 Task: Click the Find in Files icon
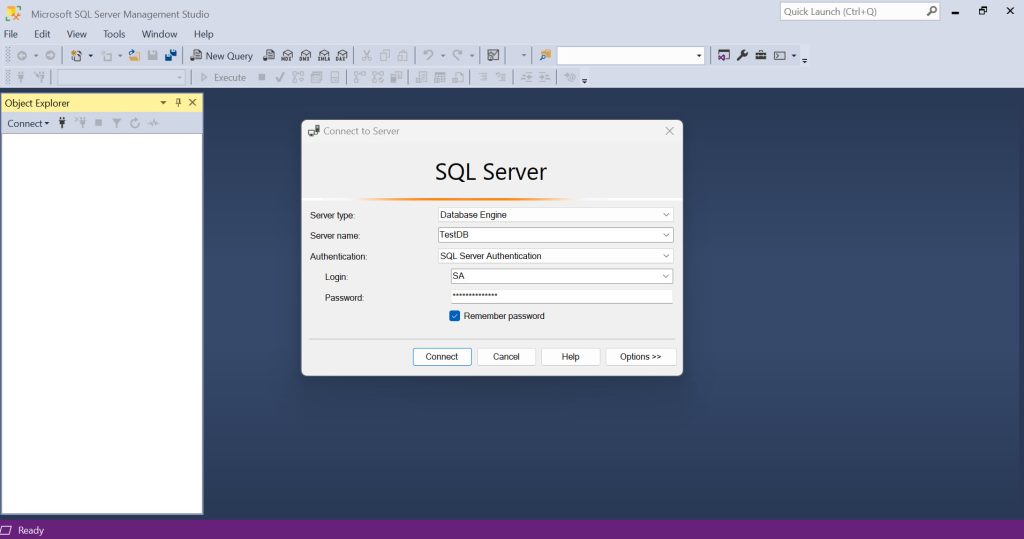click(545, 56)
